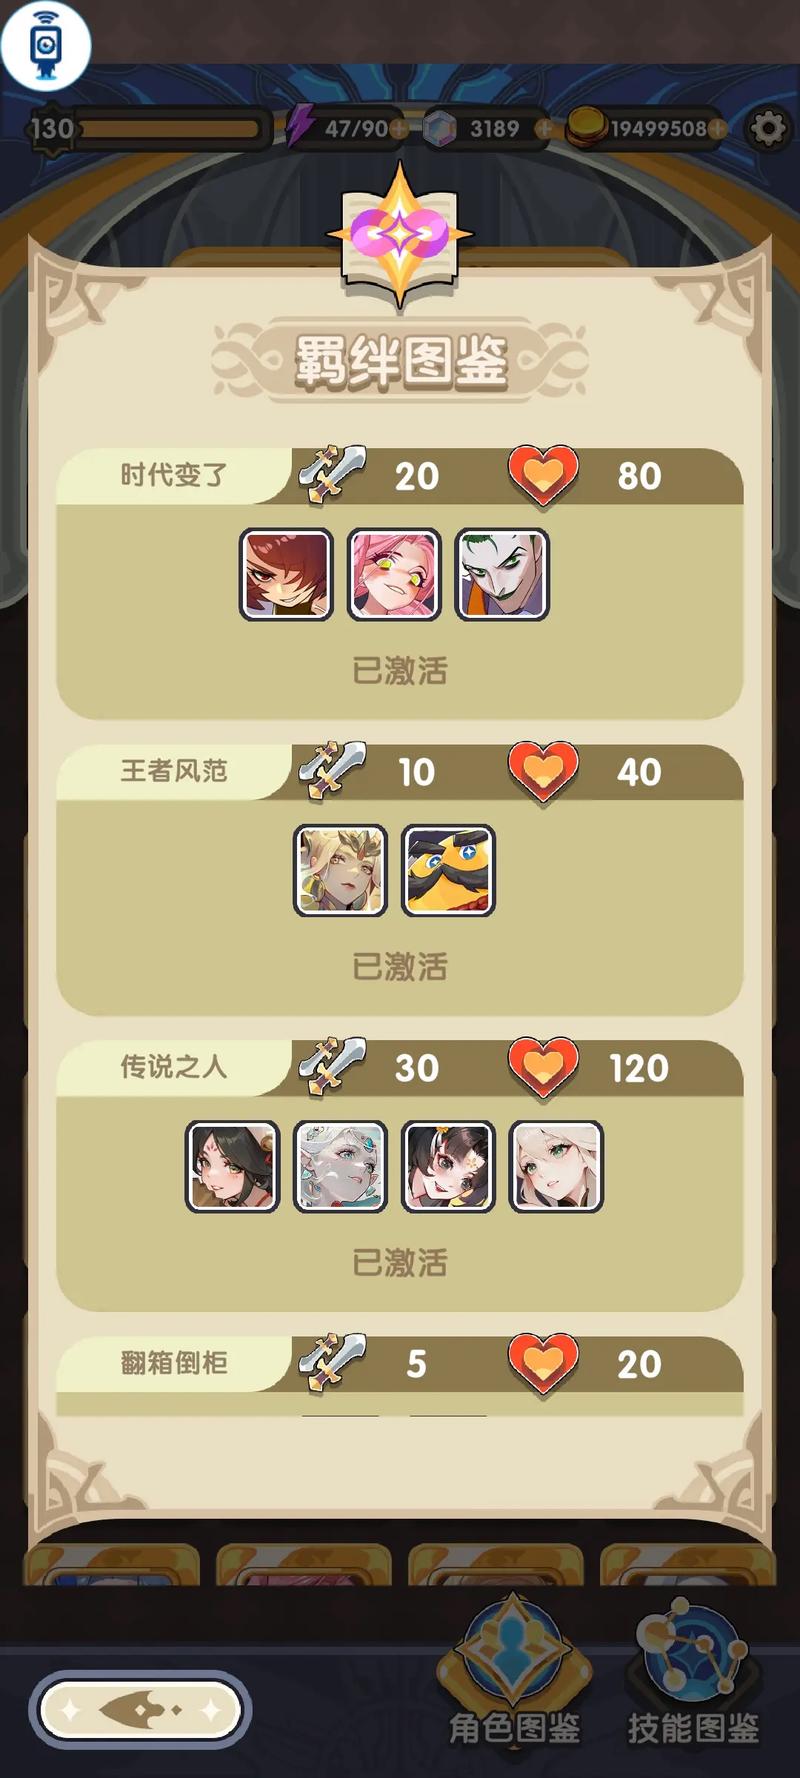Select the blonde girl portrait in 传说之人
The image size is (800, 1778).
point(556,1167)
